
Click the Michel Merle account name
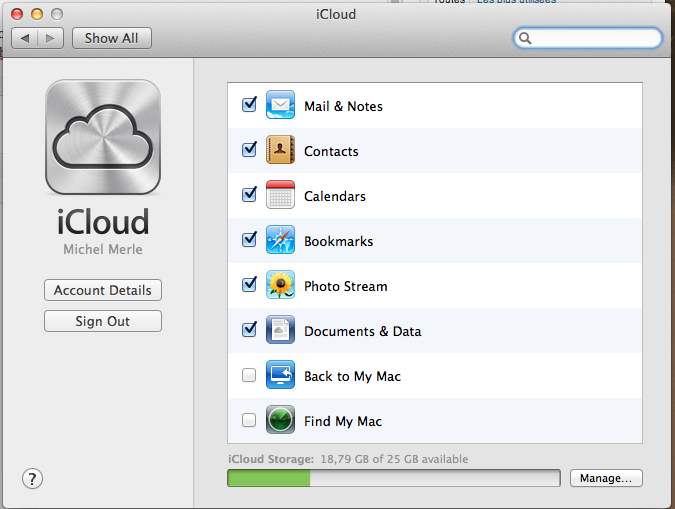click(103, 249)
